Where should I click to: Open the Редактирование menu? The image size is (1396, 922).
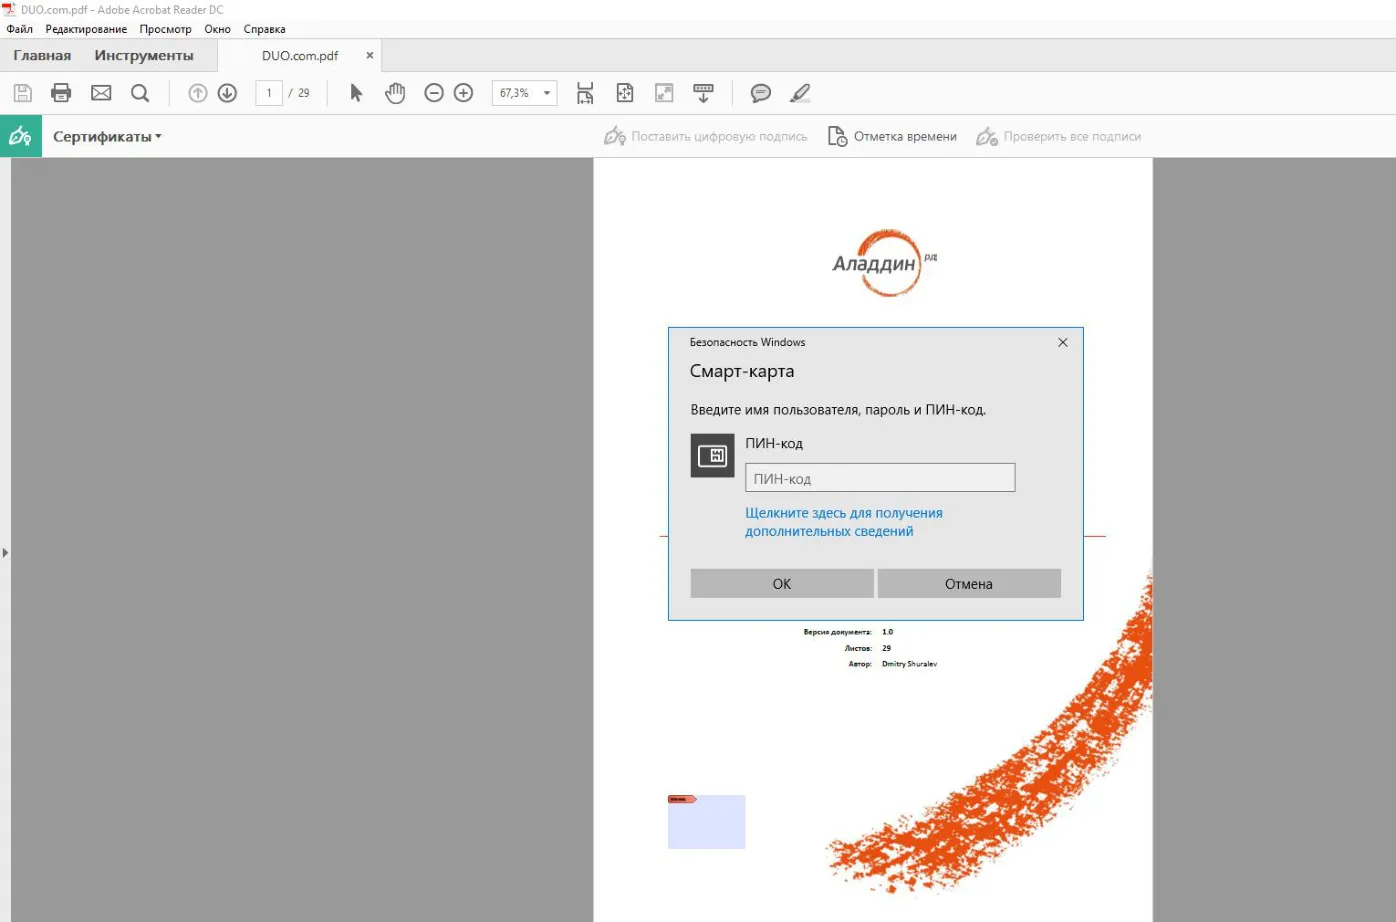(86, 29)
